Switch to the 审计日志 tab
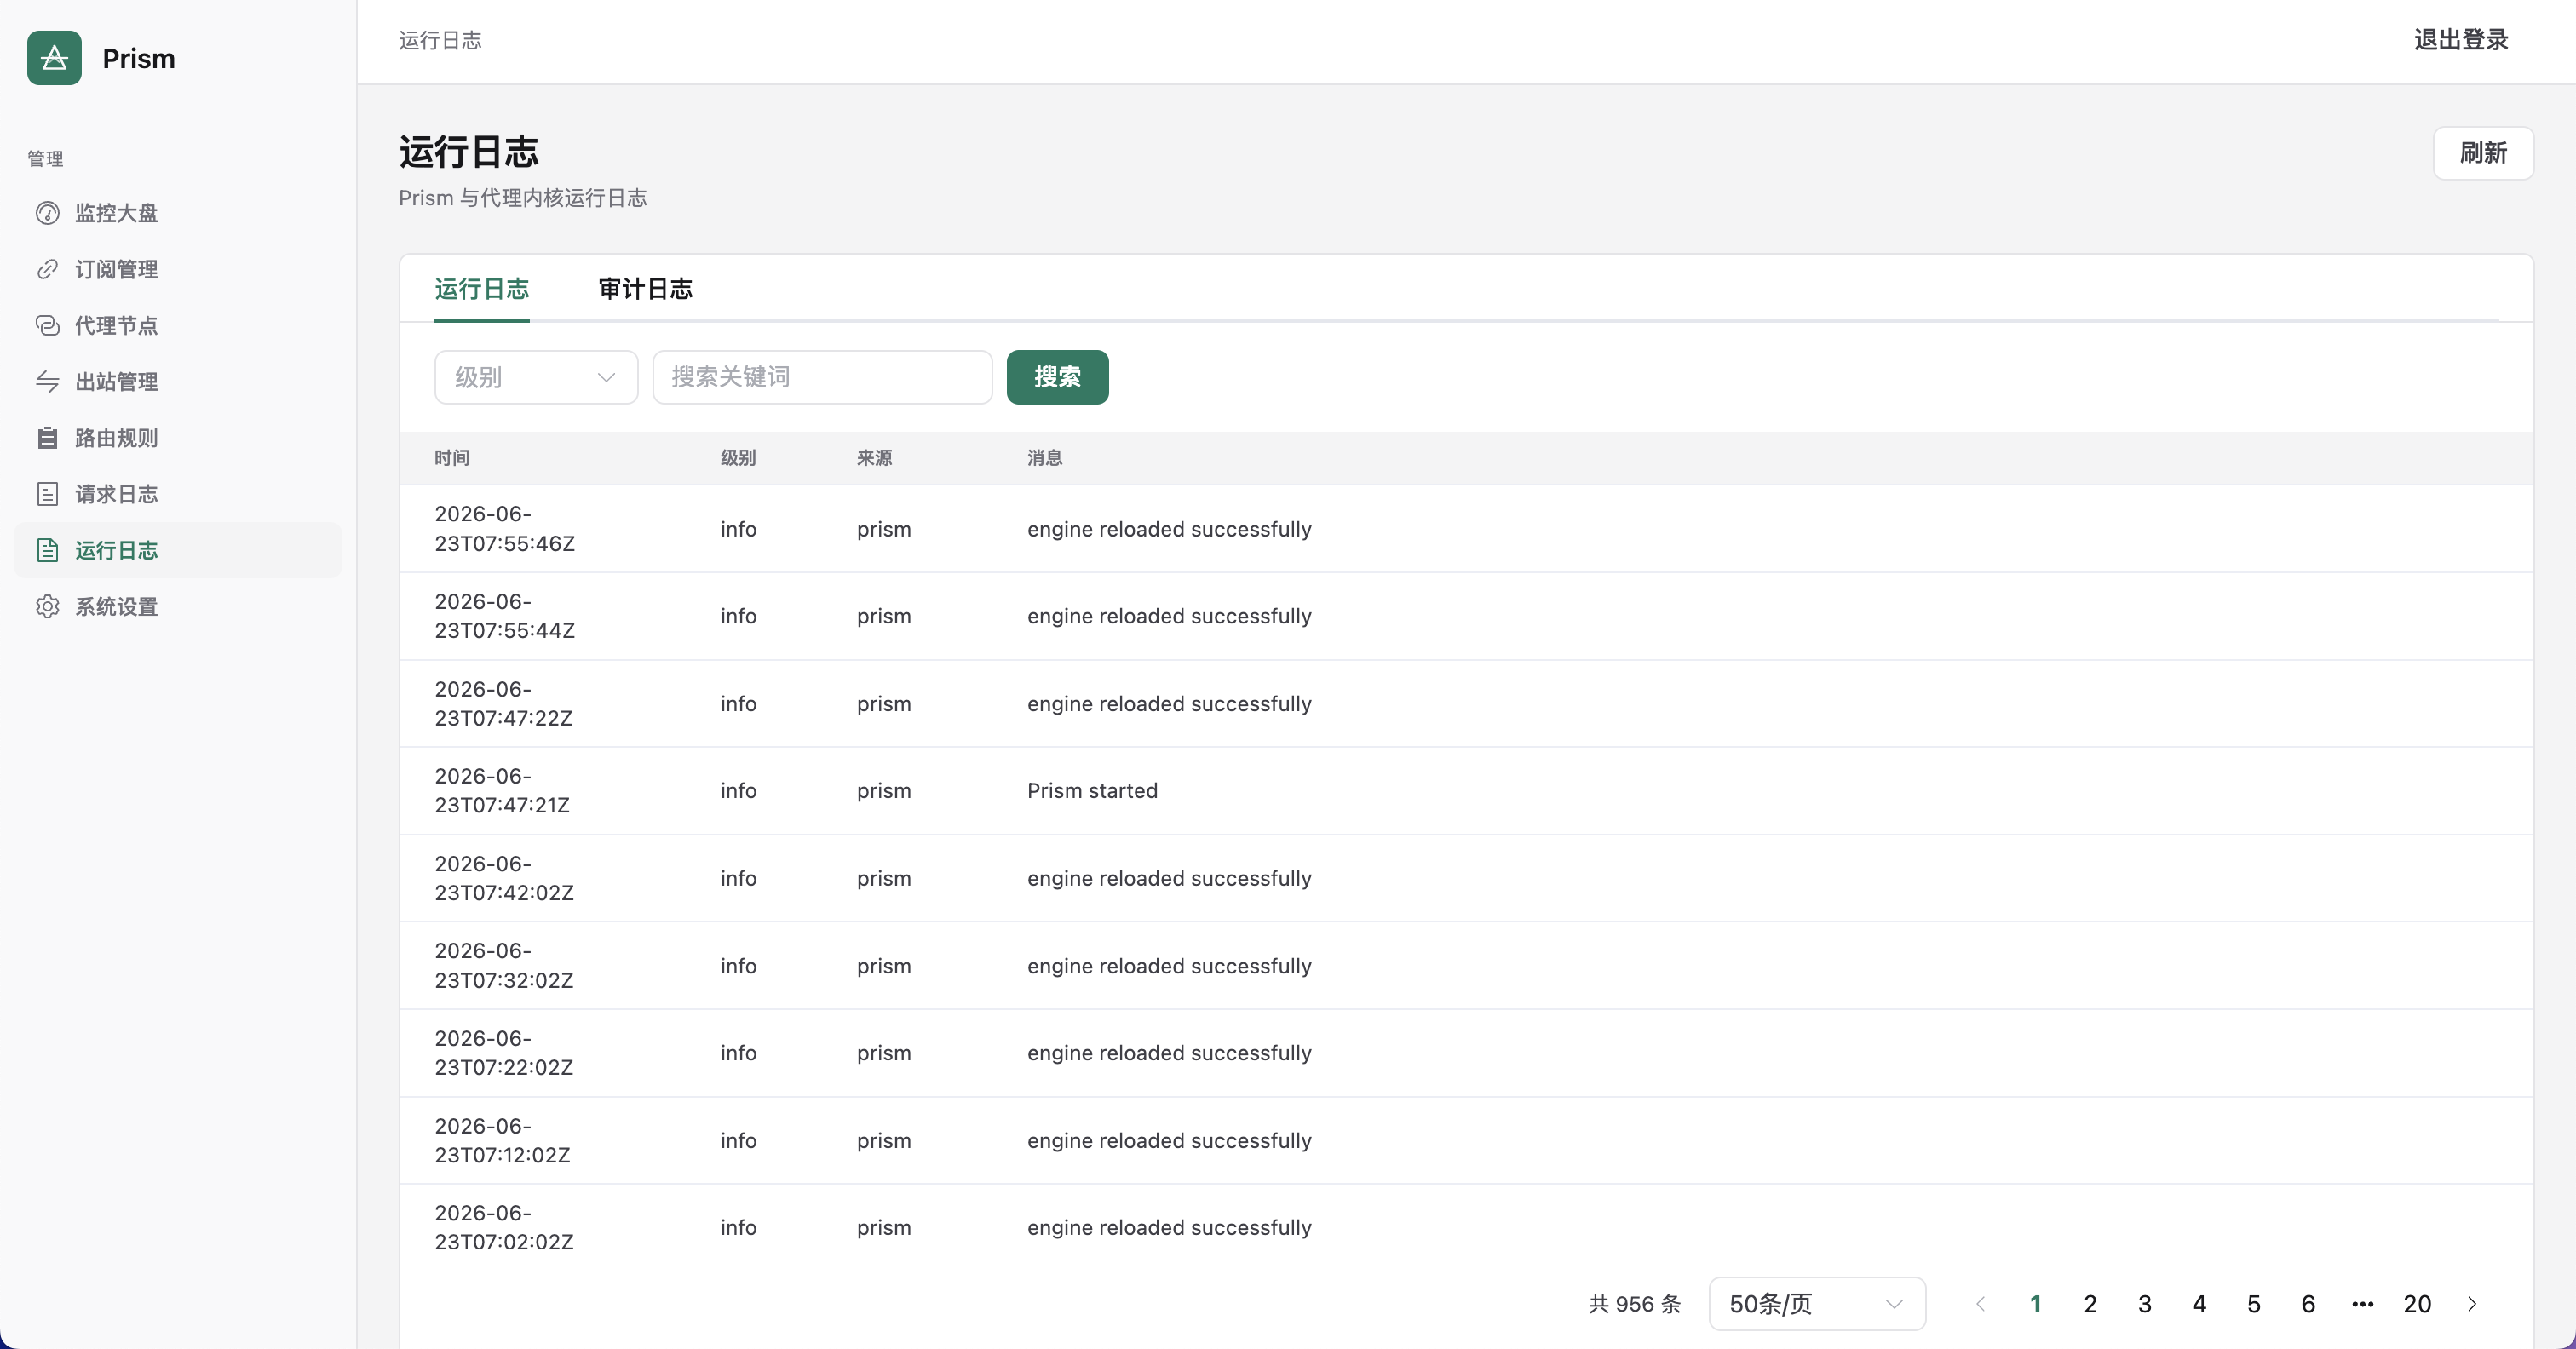 [645, 289]
